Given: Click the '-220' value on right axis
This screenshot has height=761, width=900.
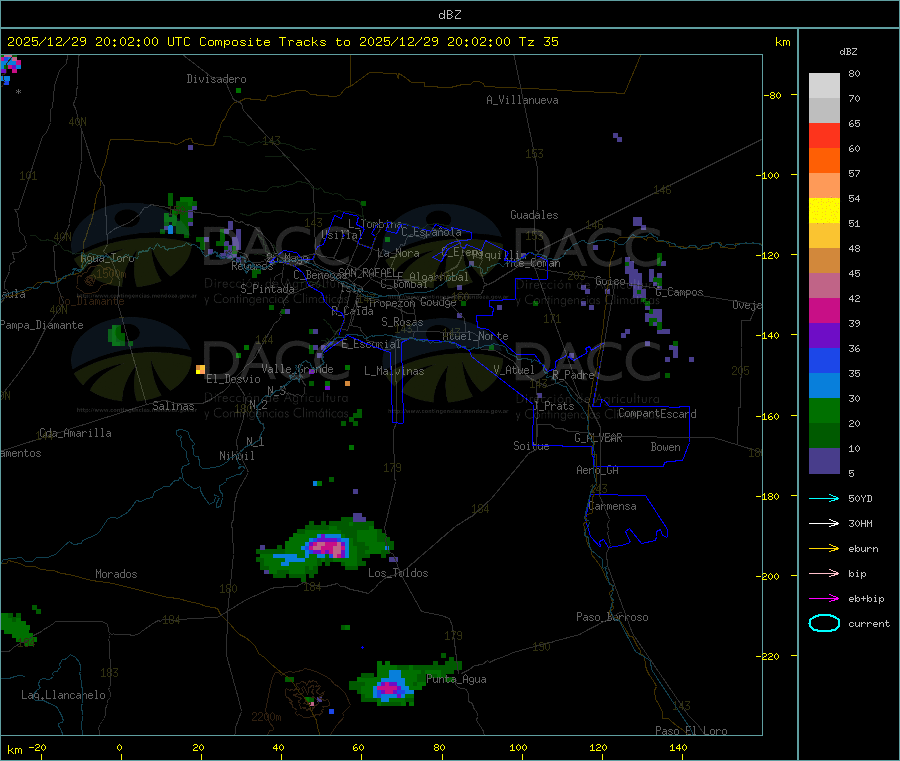Looking at the screenshot, I should 770,657.
